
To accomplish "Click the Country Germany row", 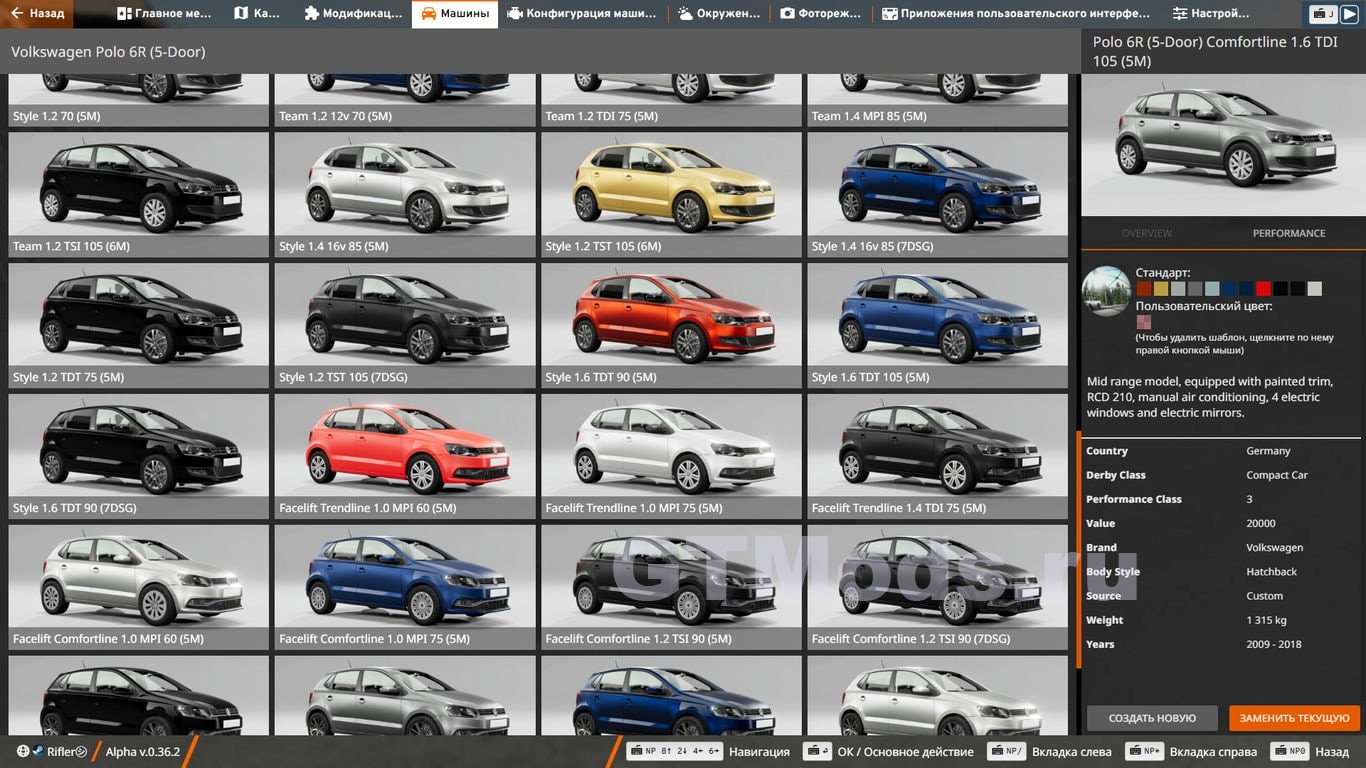I will coord(1222,451).
